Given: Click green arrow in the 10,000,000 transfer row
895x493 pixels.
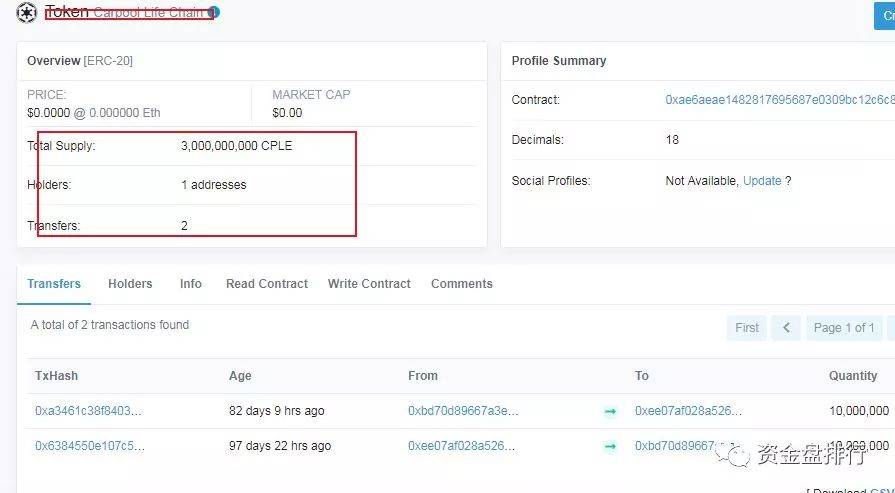Looking at the screenshot, I should (610, 411).
